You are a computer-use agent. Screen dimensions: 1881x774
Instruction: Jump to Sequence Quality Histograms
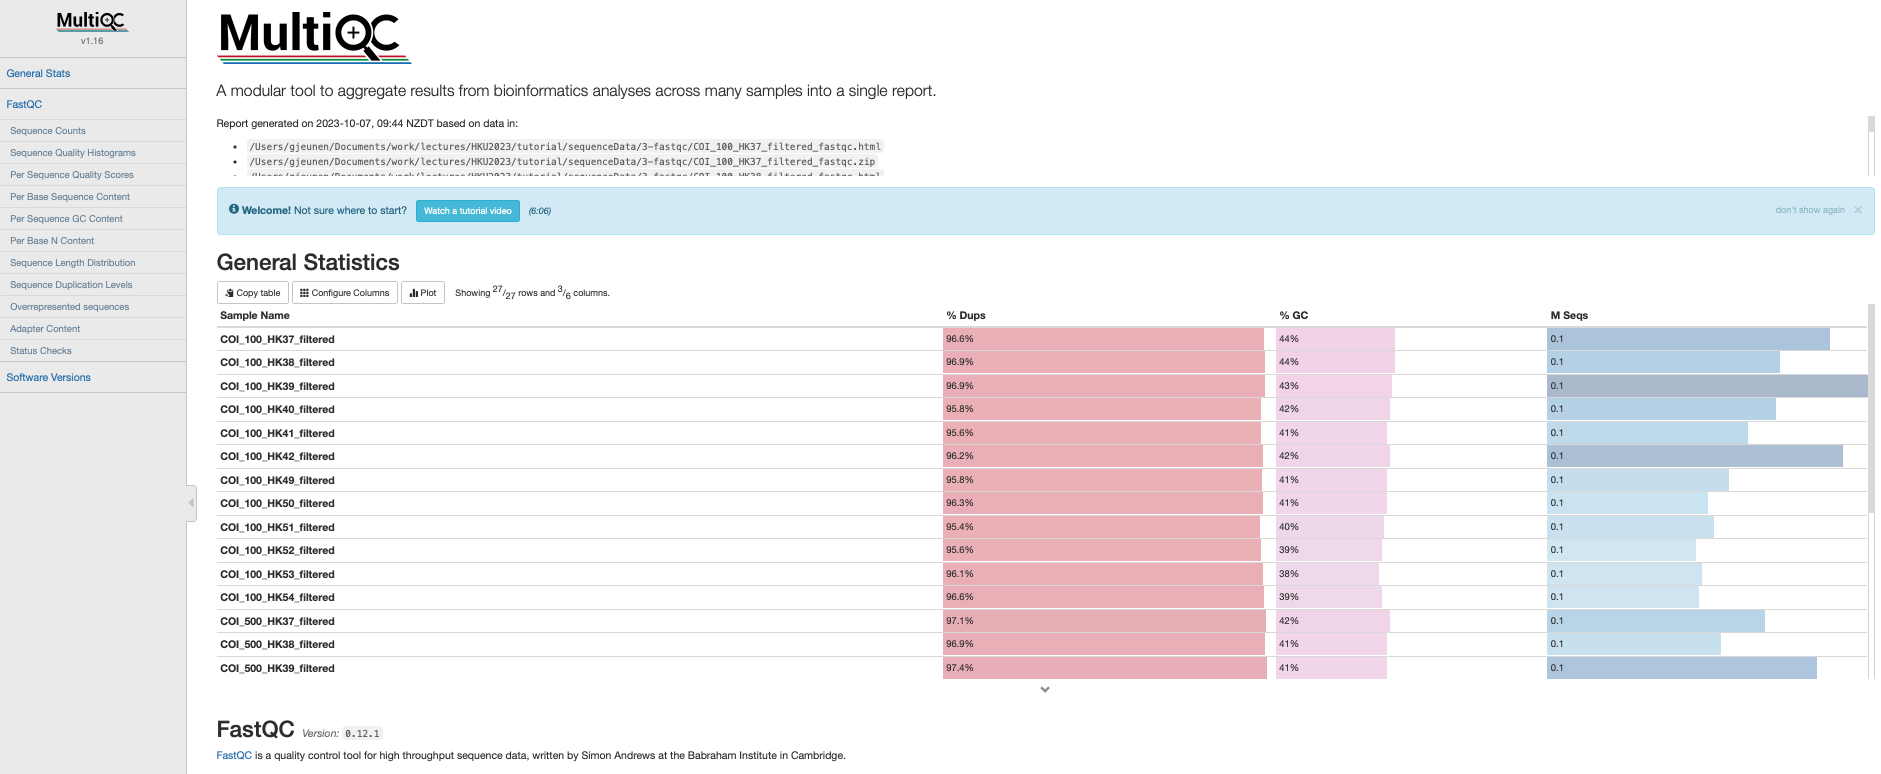(x=73, y=153)
